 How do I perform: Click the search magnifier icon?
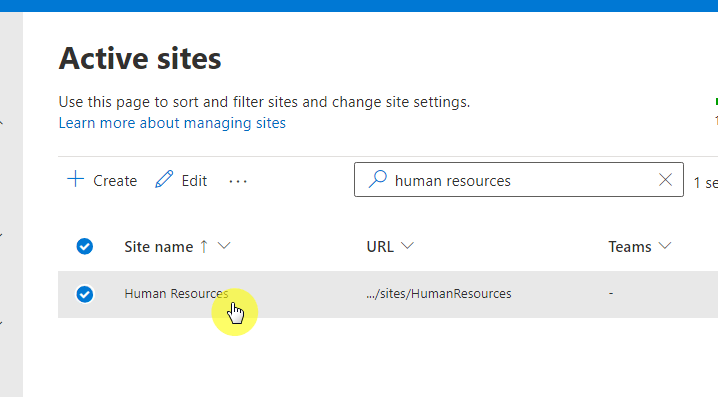coord(378,179)
